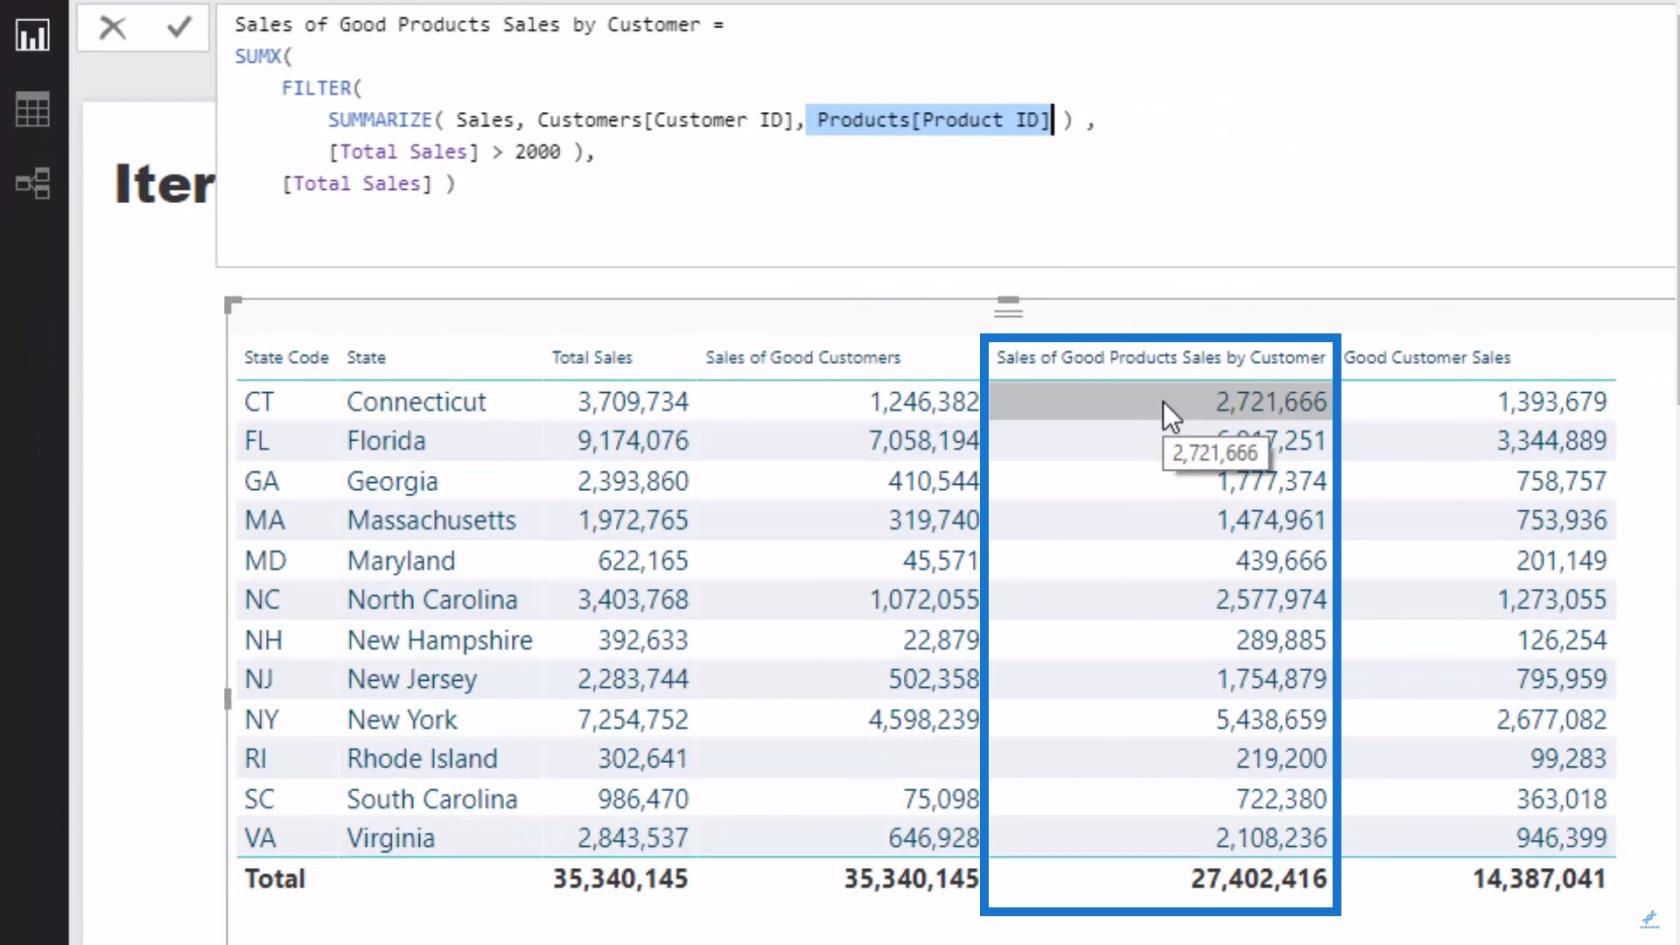The width and height of the screenshot is (1680, 945).
Task: Open the Report view icon
Action: tap(32, 36)
